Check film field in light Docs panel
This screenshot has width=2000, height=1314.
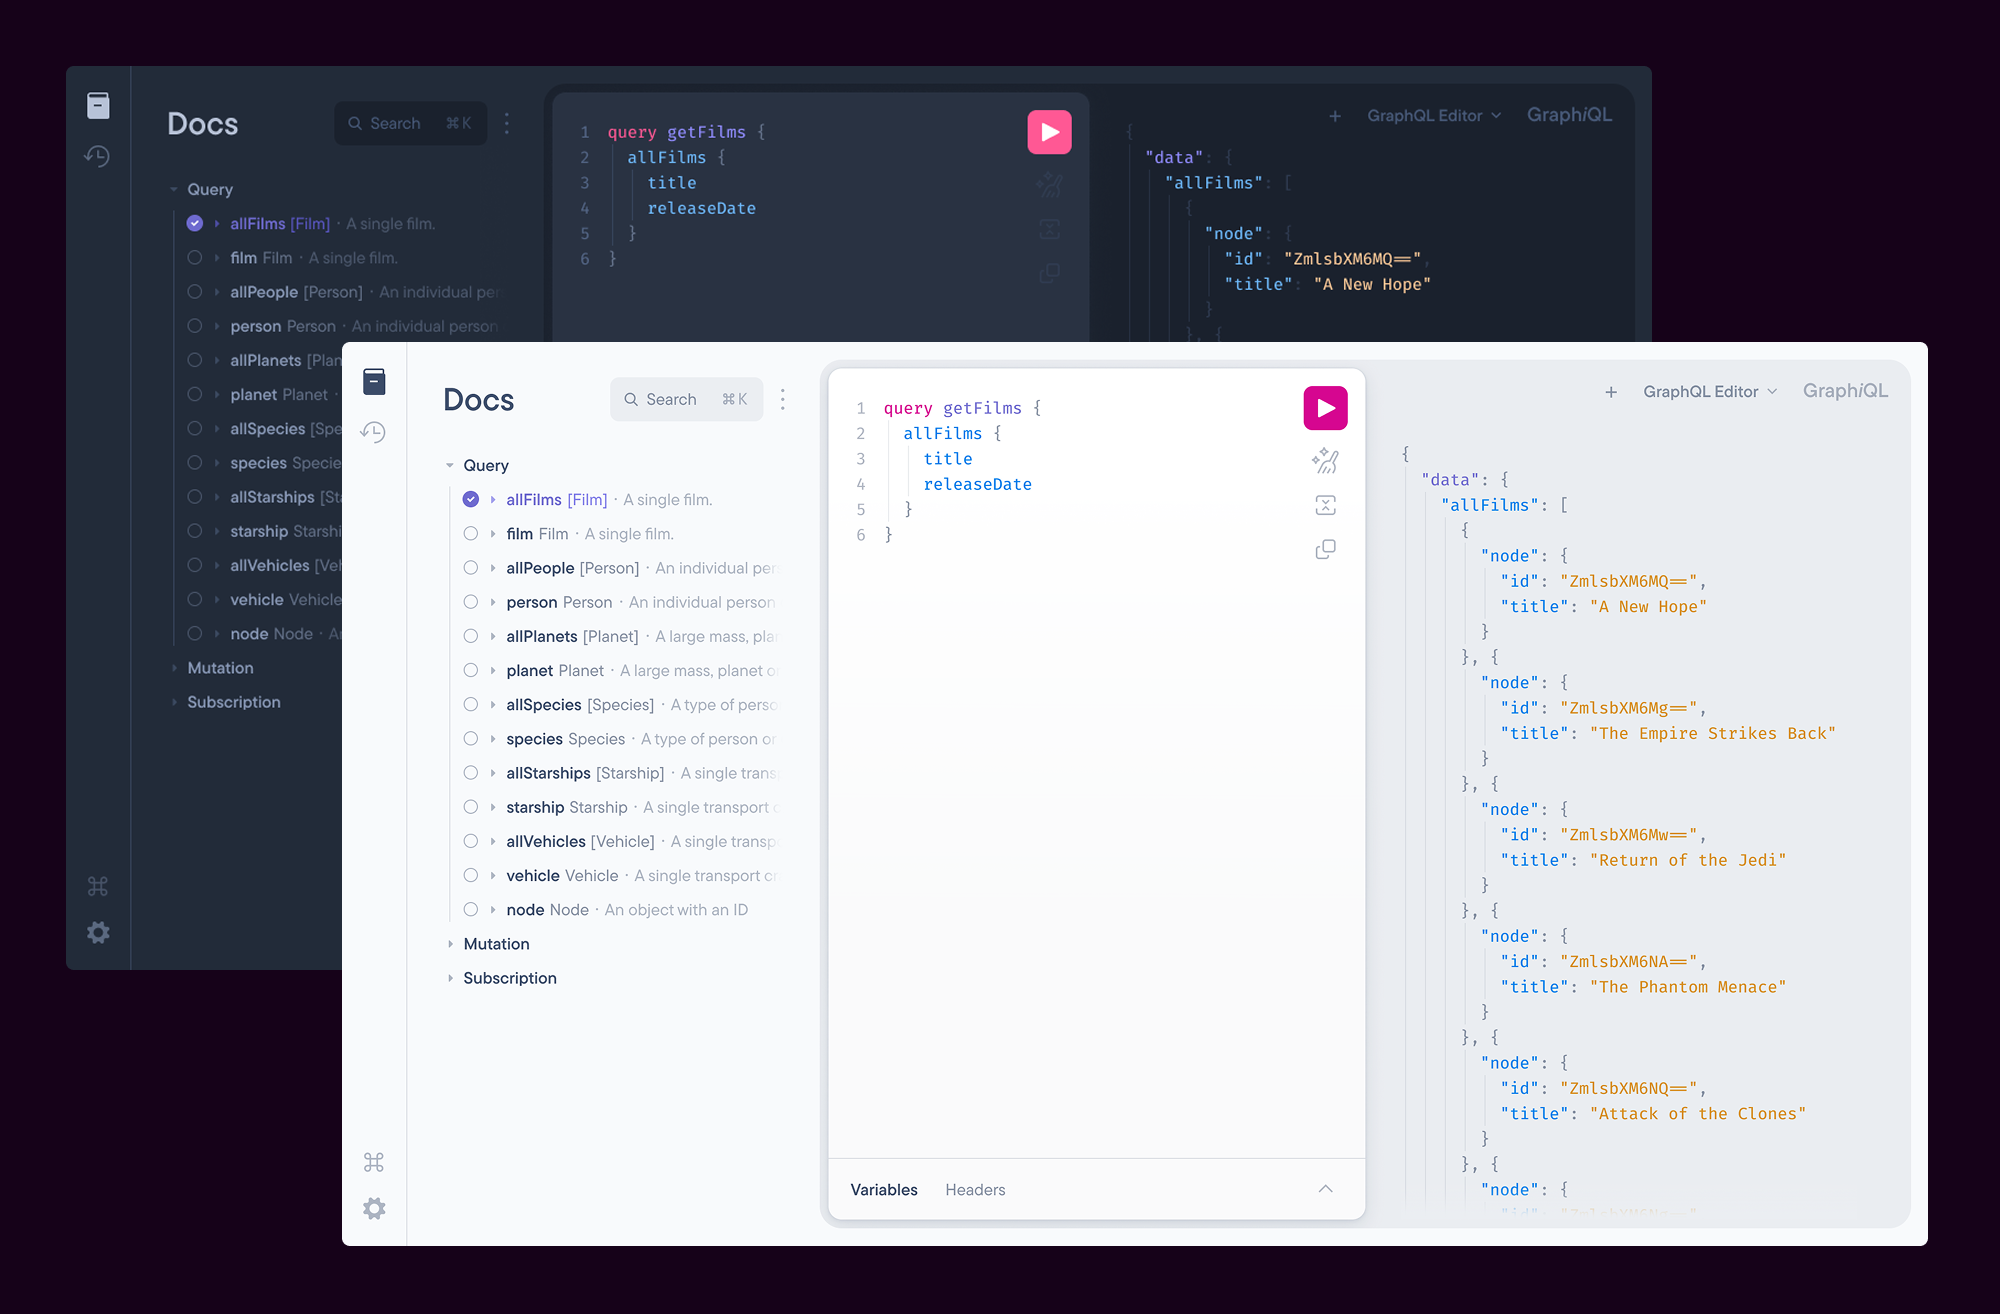(471, 533)
